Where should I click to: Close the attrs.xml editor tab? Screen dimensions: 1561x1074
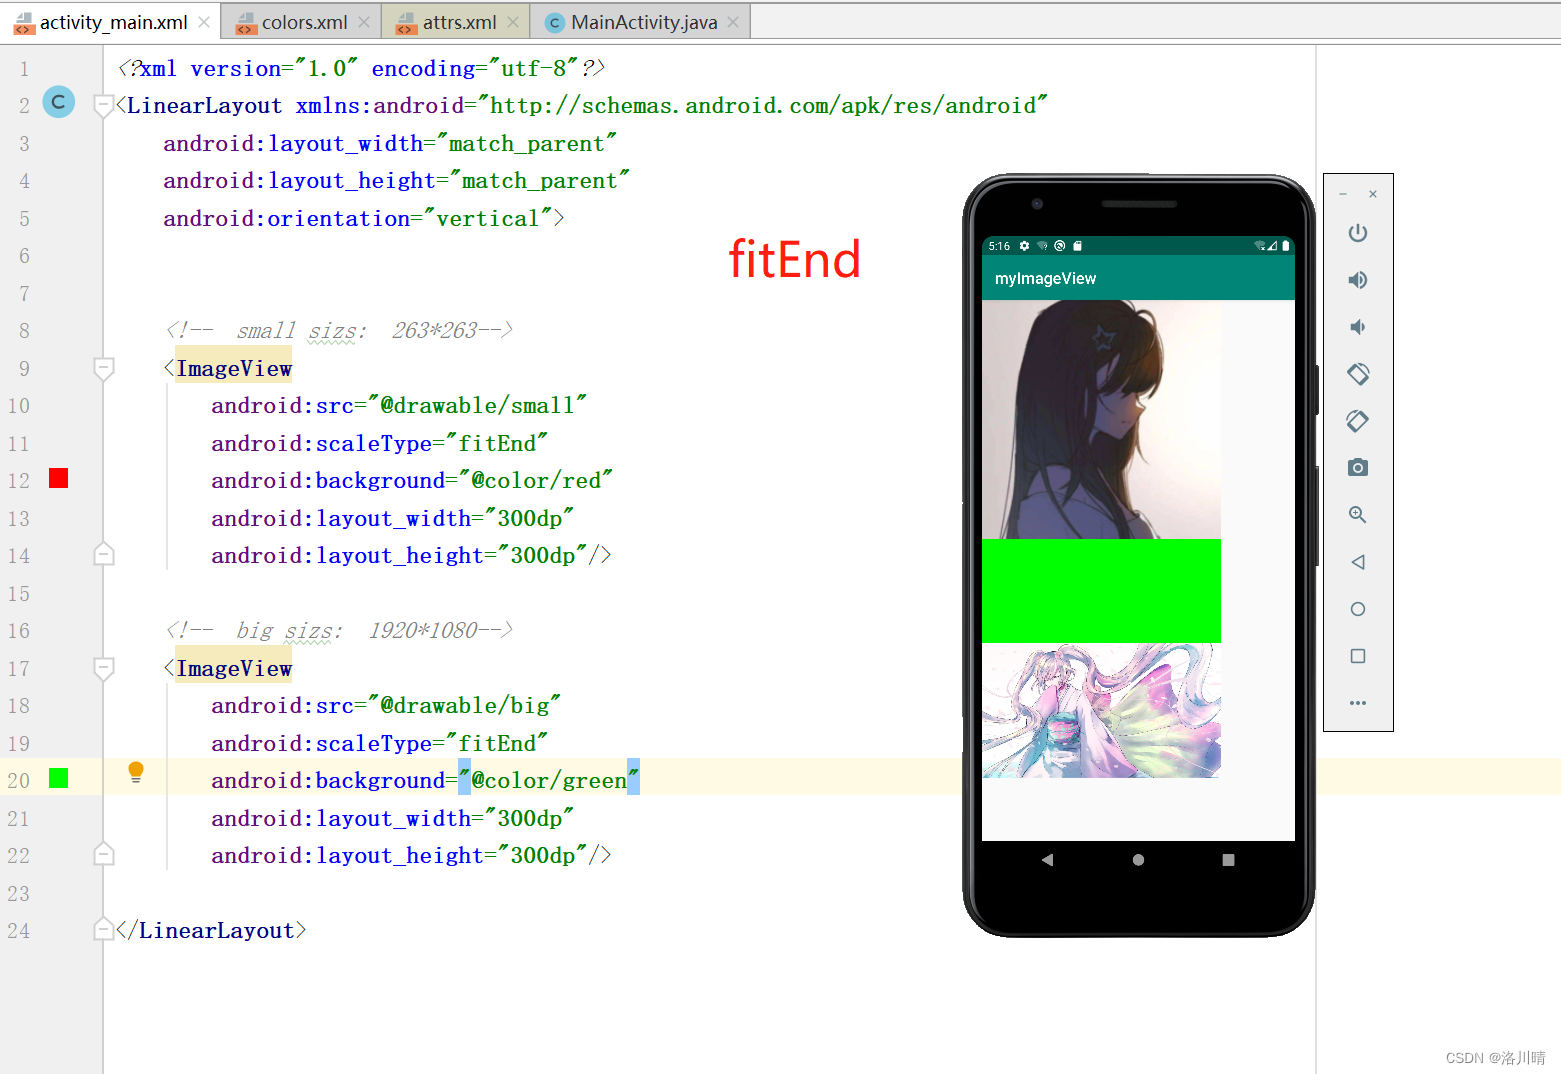[x=512, y=21]
